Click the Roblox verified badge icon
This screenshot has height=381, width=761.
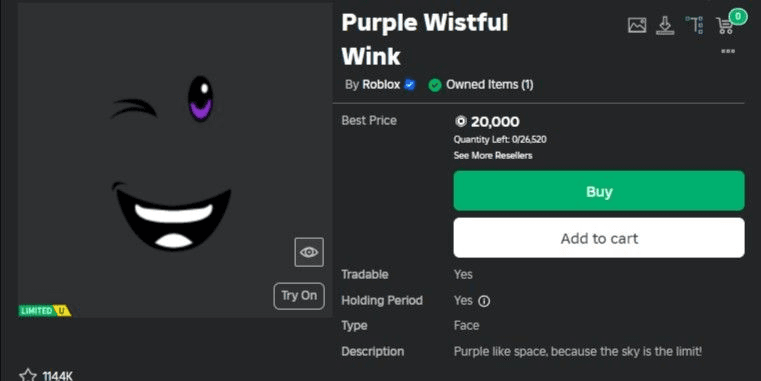click(x=410, y=85)
